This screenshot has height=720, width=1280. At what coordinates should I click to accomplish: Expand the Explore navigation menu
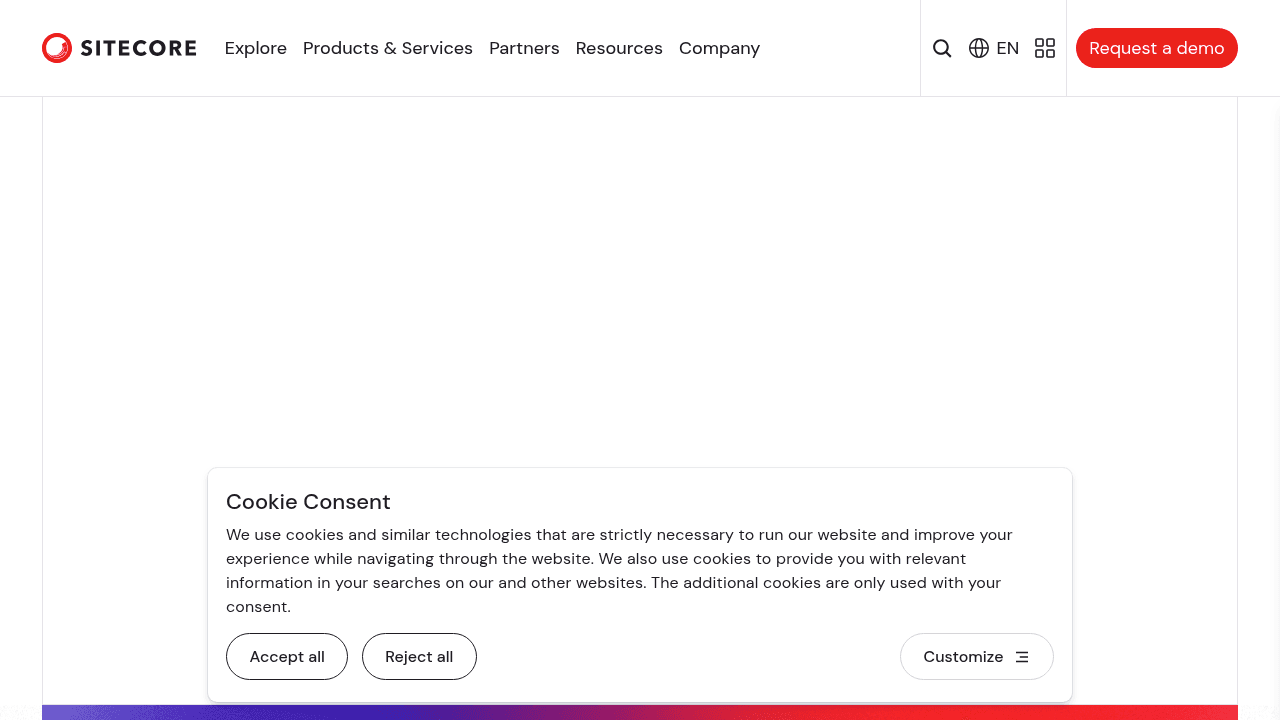point(256,47)
